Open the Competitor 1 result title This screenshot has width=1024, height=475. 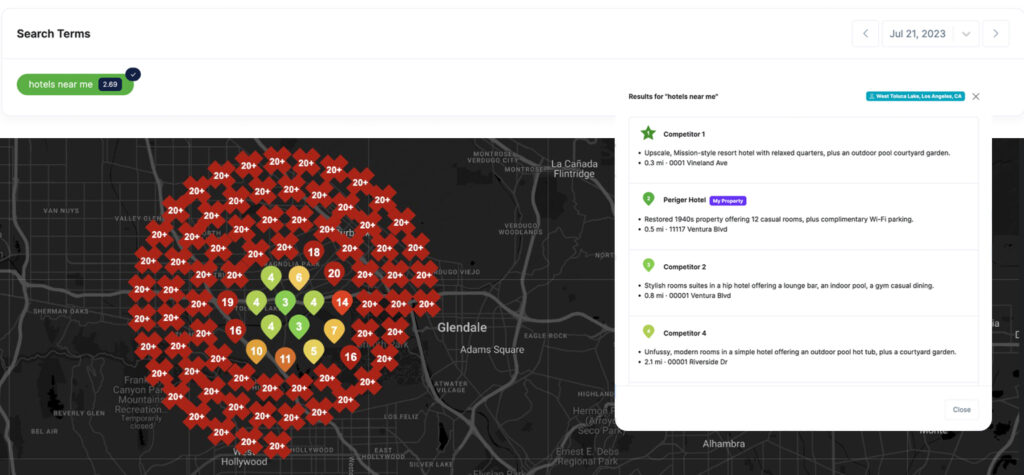[x=684, y=134]
